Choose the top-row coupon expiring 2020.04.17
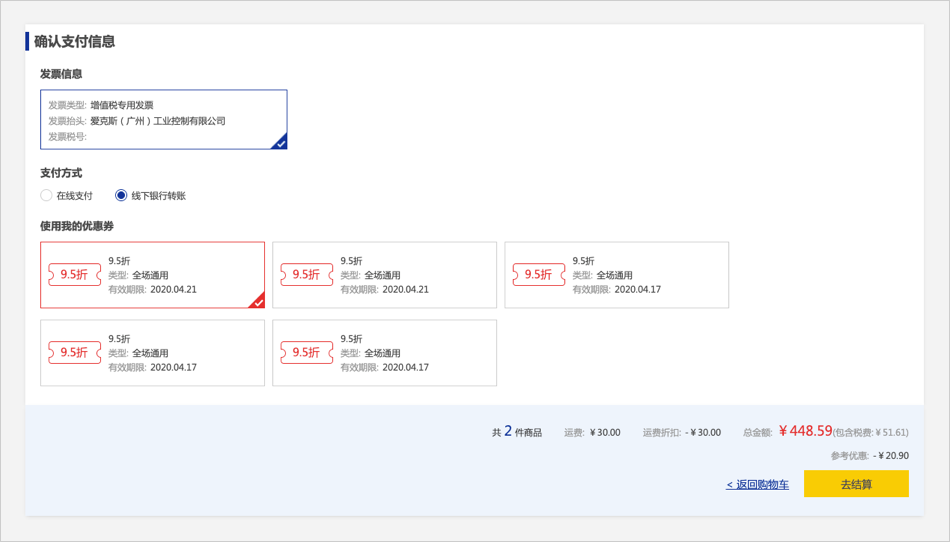 tap(616, 274)
